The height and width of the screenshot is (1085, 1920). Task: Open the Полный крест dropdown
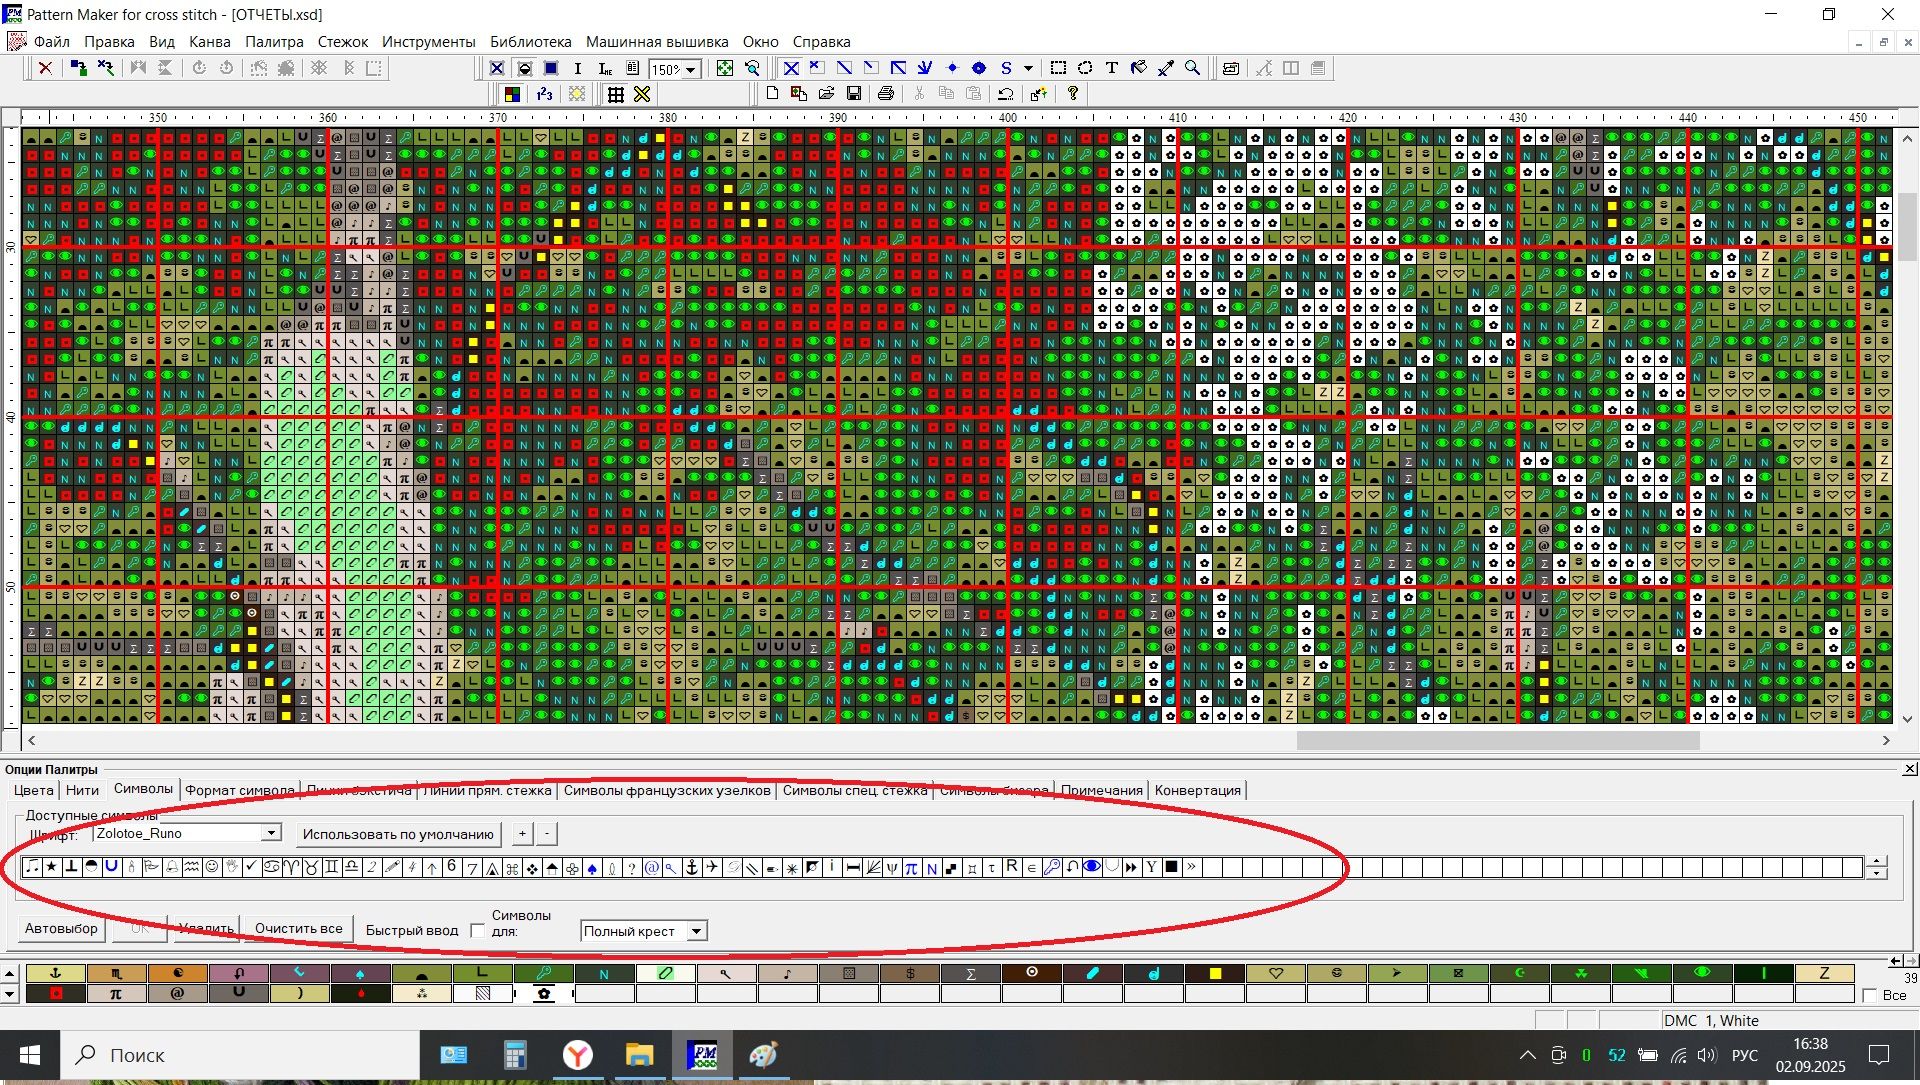pos(697,931)
